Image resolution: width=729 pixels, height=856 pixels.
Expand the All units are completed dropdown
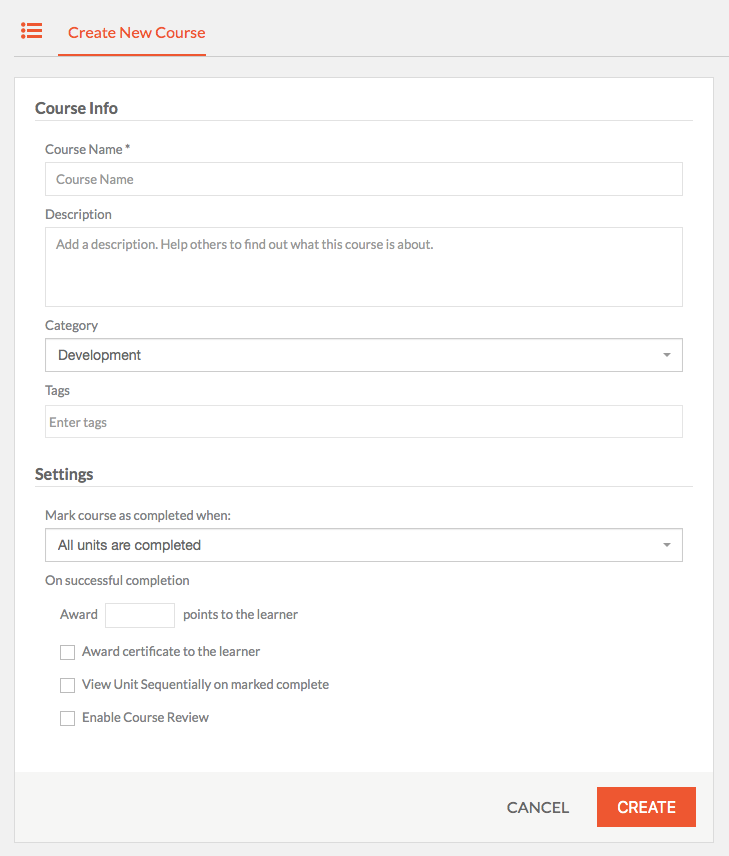tap(364, 545)
